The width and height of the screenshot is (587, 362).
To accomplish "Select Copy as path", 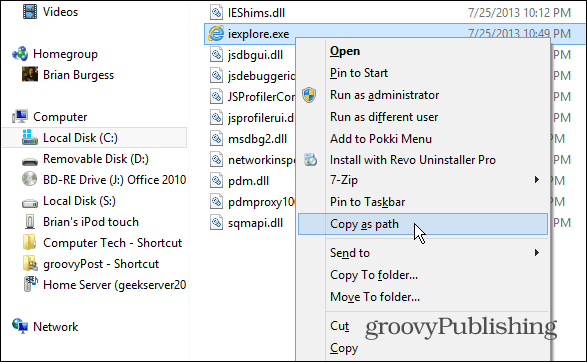I will click(364, 224).
